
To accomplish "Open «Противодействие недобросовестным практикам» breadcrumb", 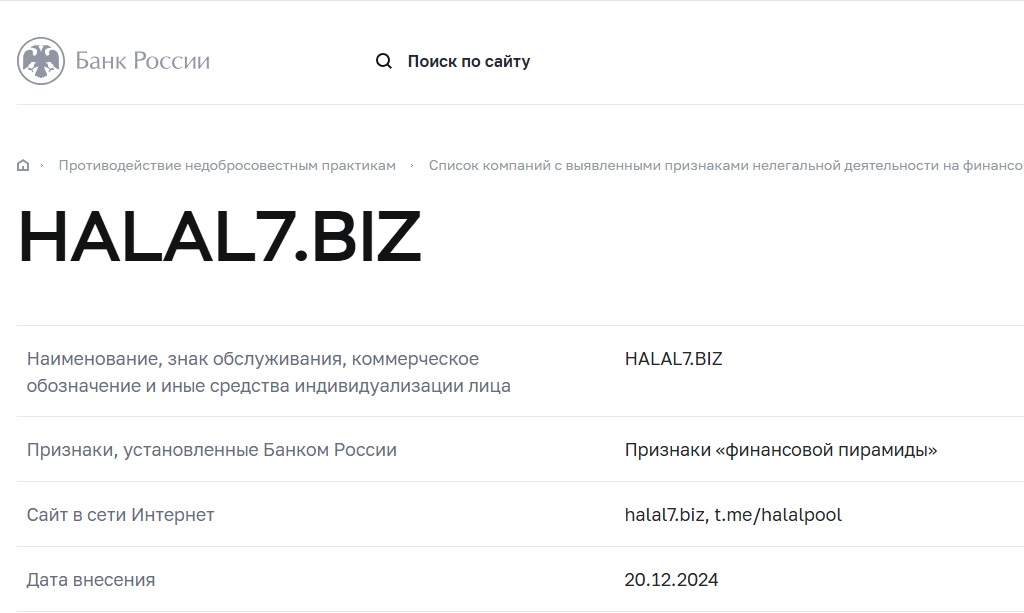I will pyautogui.click(x=227, y=166).
